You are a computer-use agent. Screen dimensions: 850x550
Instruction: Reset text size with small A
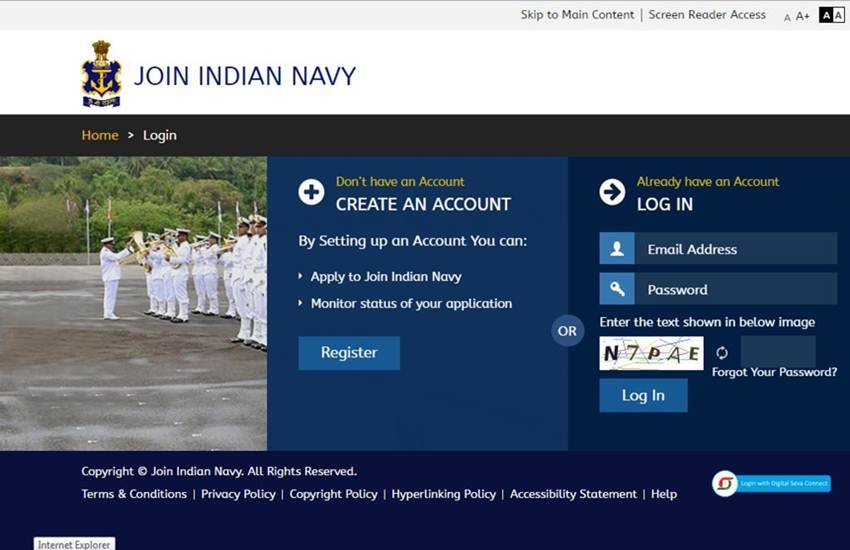click(x=787, y=17)
